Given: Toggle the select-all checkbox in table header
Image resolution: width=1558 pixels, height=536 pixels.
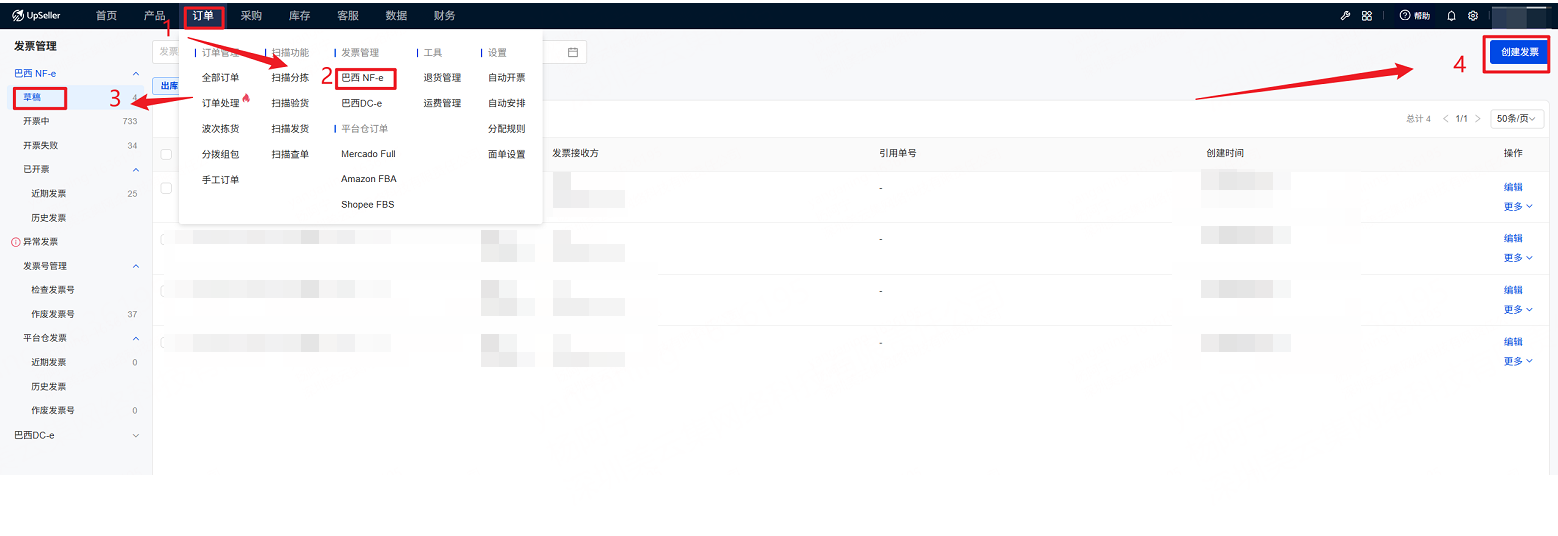Looking at the screenshot, I should [166, 154].
